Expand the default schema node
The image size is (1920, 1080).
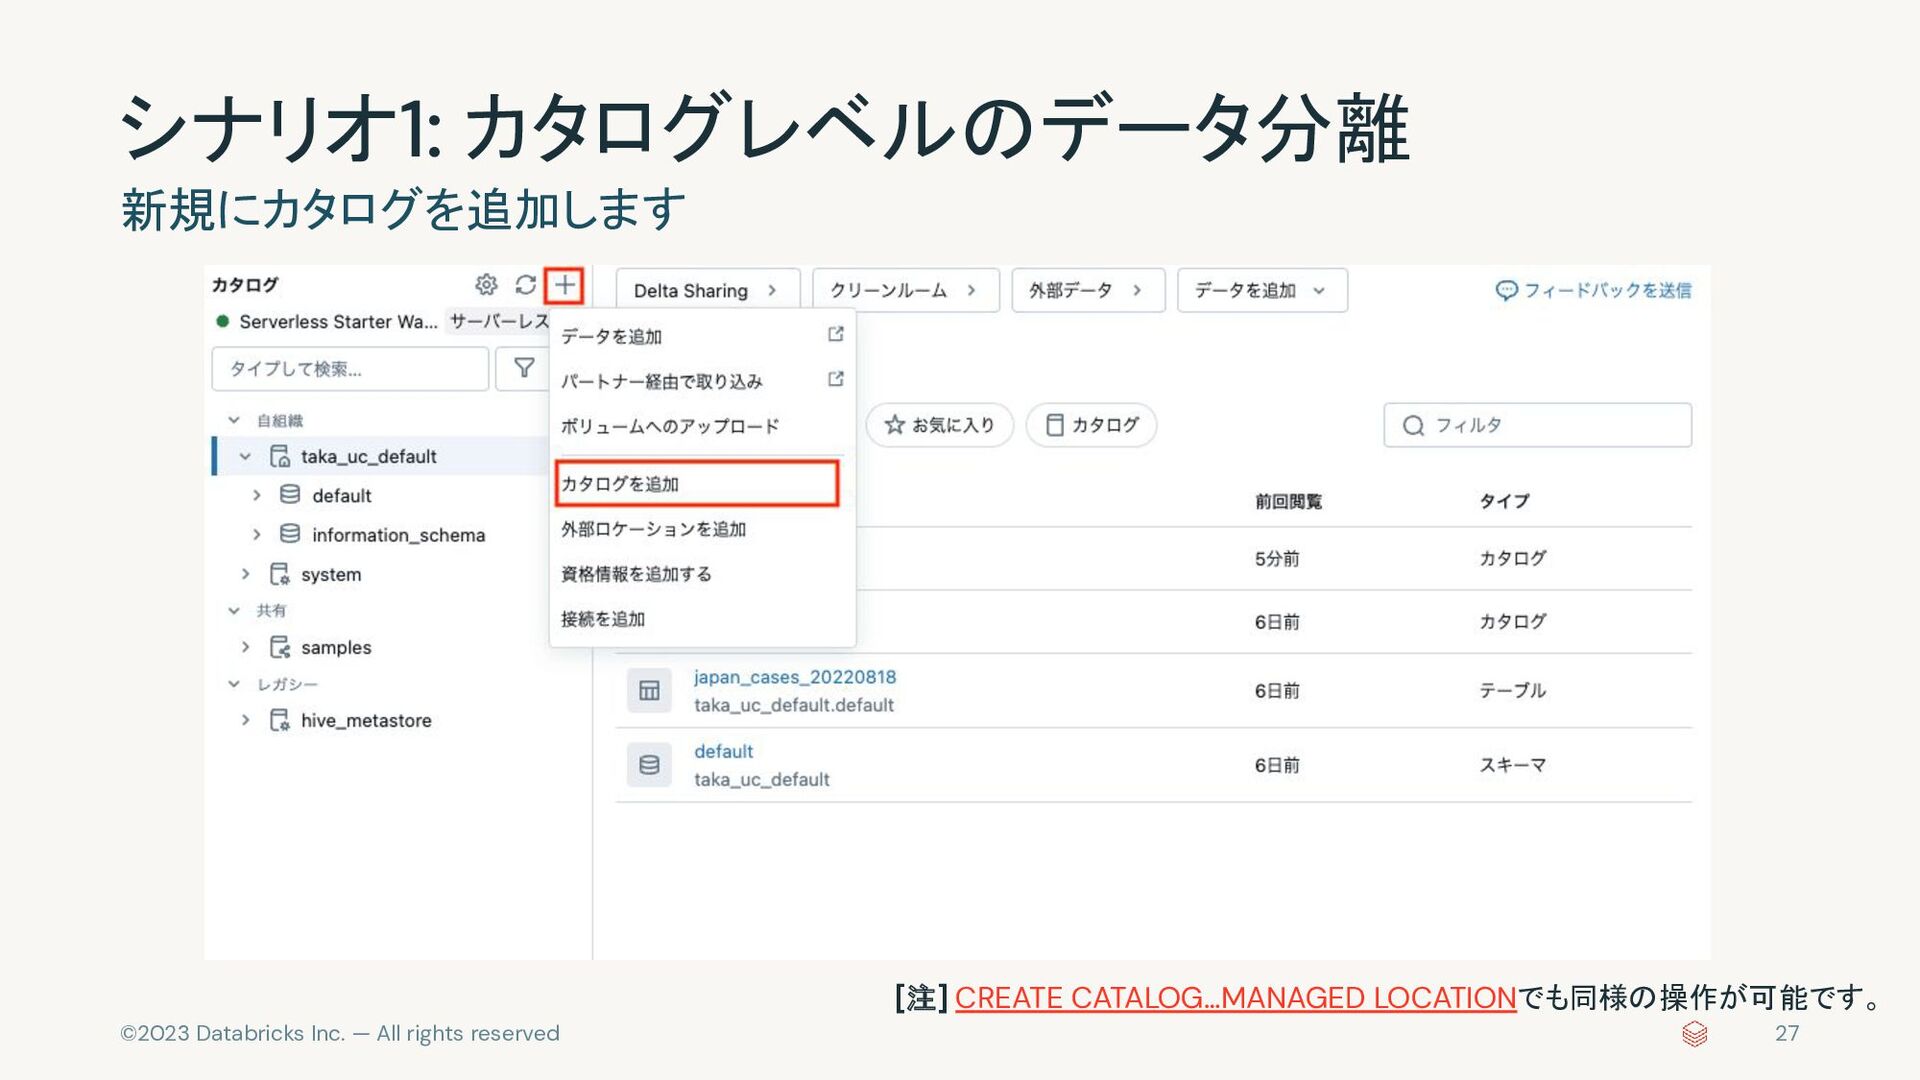pos(257,495)
